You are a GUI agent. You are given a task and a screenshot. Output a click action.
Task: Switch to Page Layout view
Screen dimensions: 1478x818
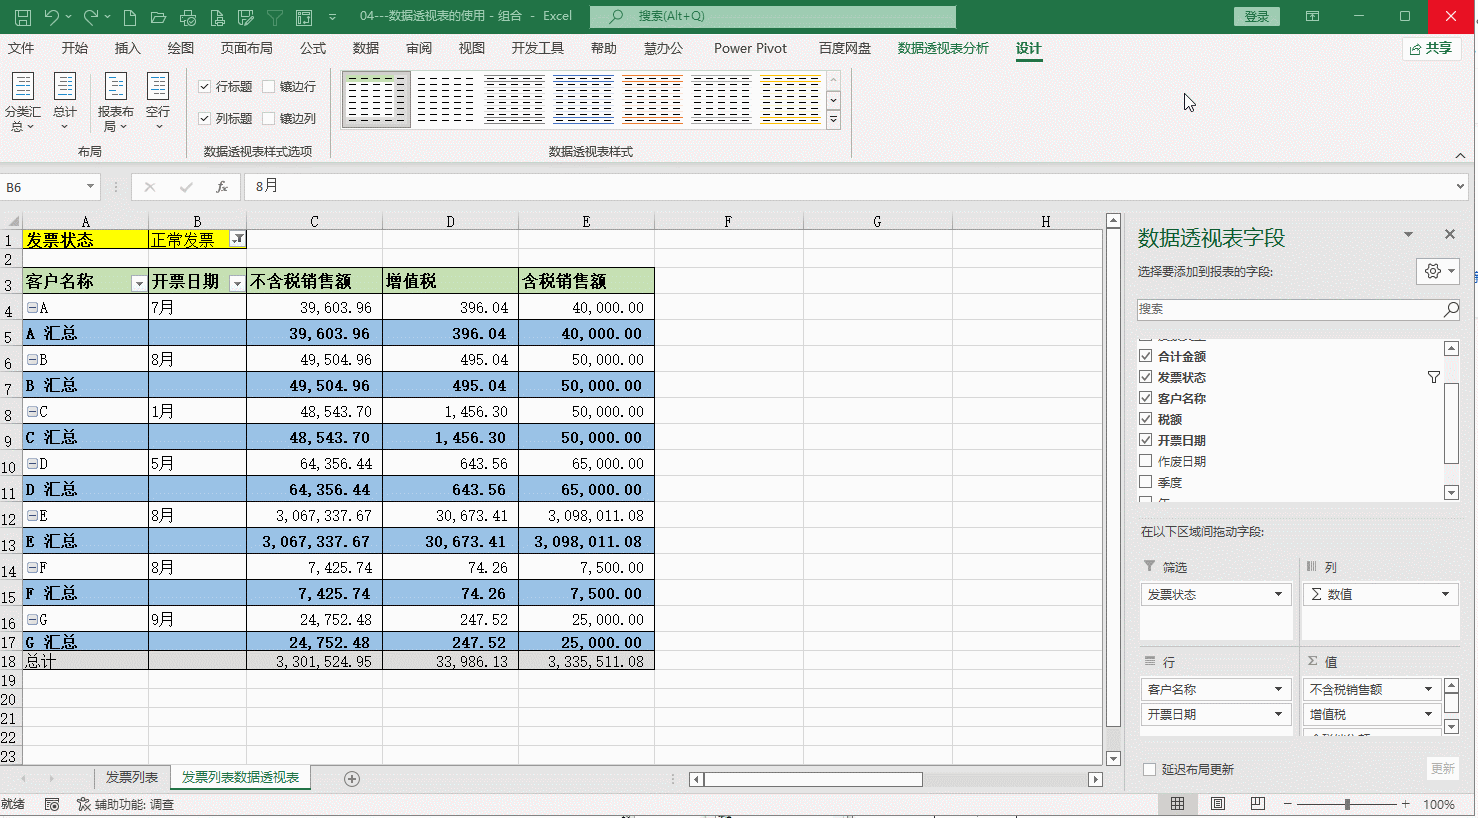pyautogui.click(x=1218, y=804)
